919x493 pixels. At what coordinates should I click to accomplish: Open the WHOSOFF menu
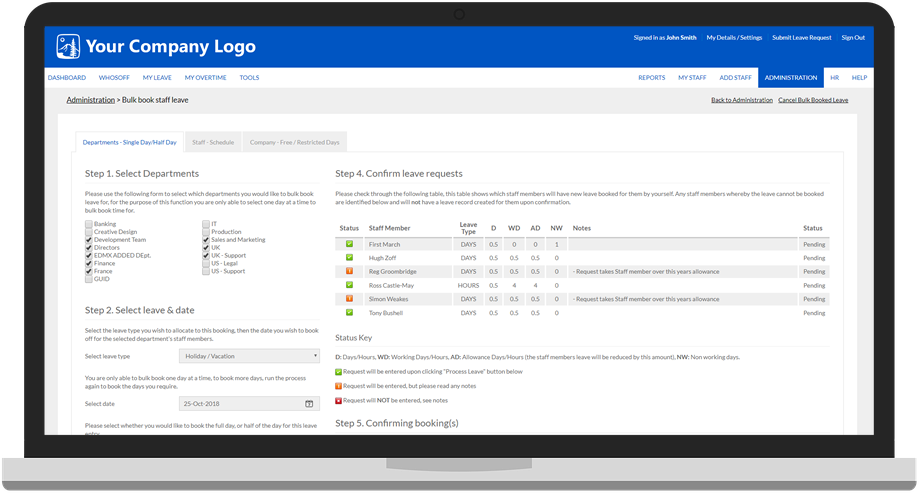pyautogui.click(x=114, y=77)
